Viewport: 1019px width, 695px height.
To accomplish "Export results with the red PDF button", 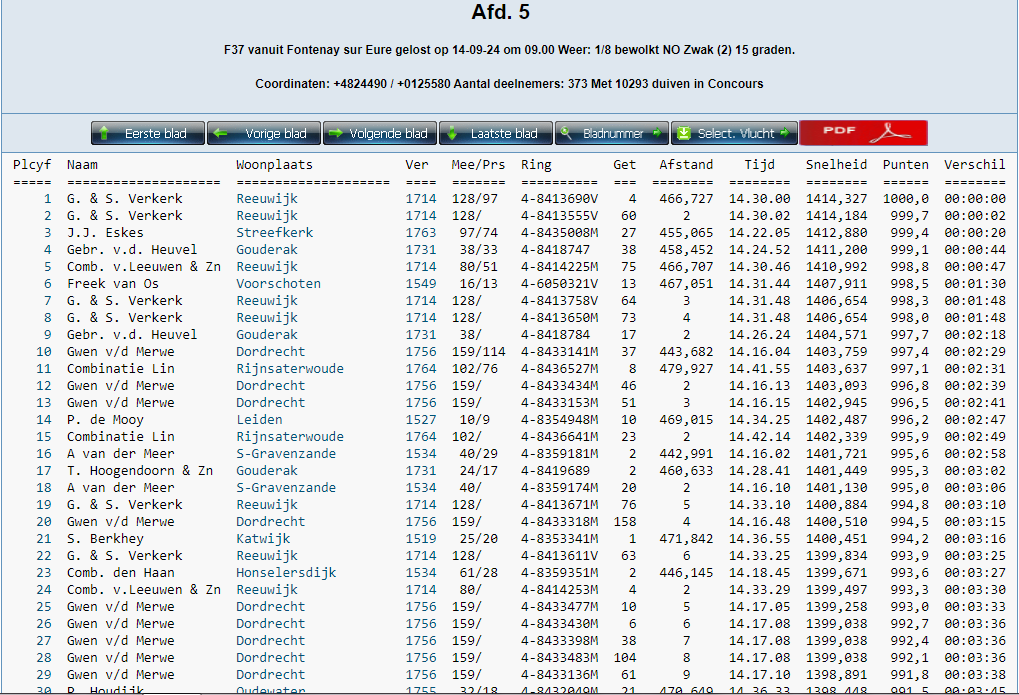I will (863, 133).
